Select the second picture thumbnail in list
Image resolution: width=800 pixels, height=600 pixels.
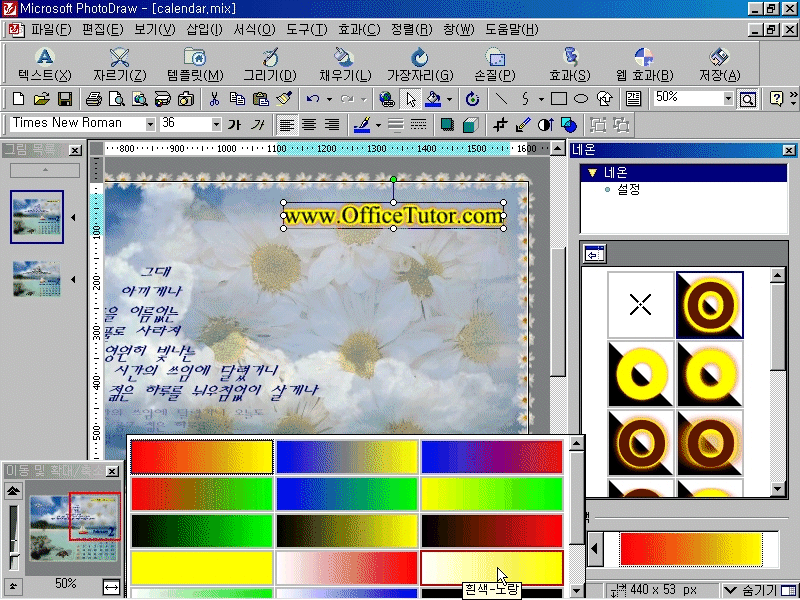coord(37,279)
